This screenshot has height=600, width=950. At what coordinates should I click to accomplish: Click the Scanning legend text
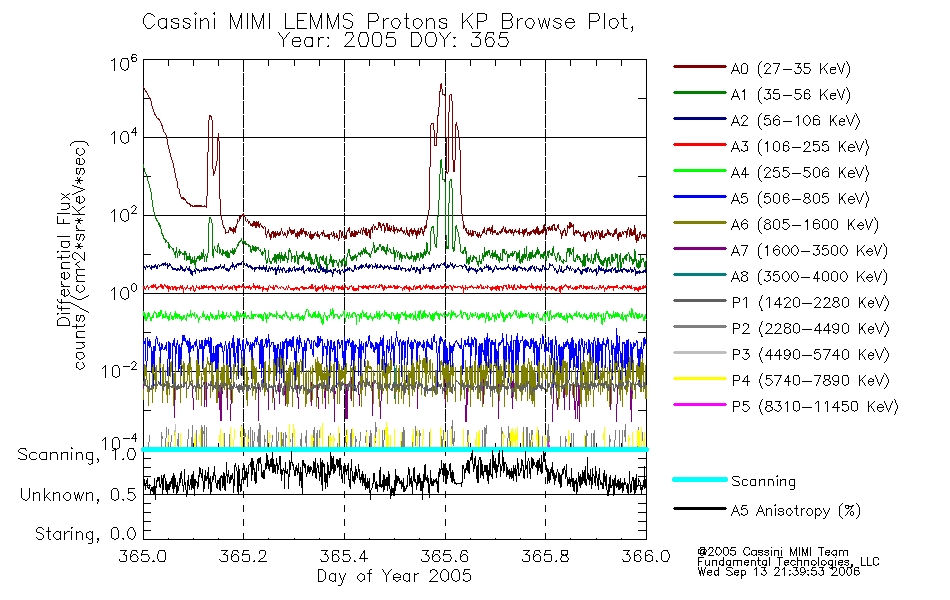pyautogui.click(x=763, y=482)
